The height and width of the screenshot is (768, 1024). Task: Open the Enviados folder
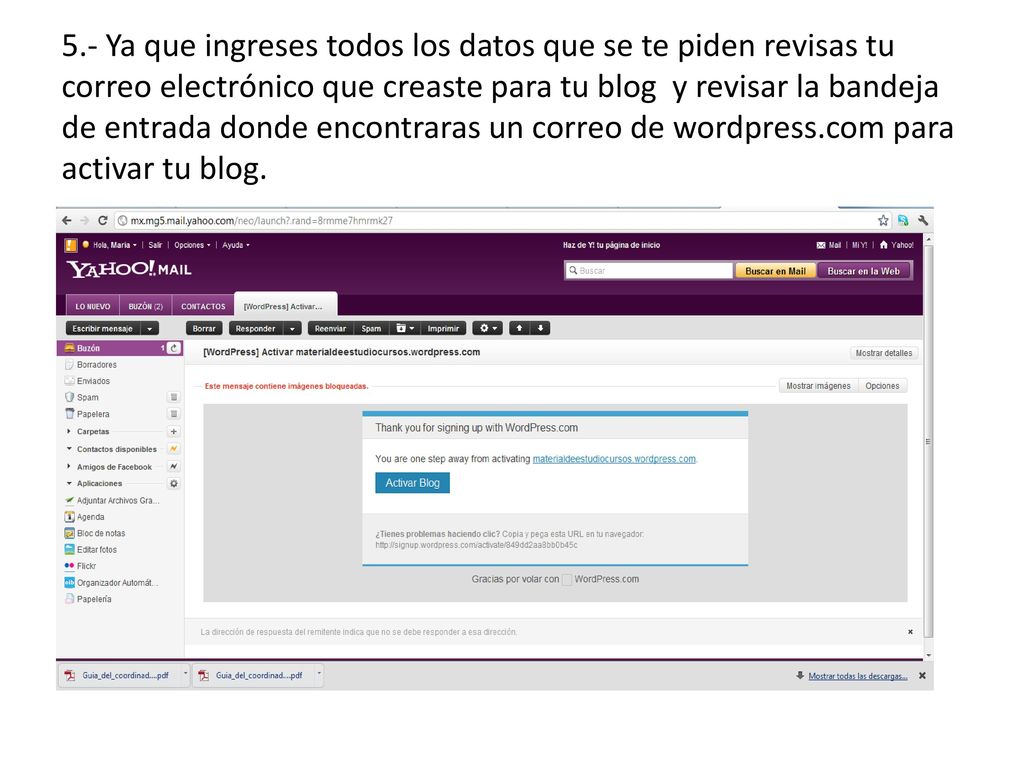[x=93, y=381]
